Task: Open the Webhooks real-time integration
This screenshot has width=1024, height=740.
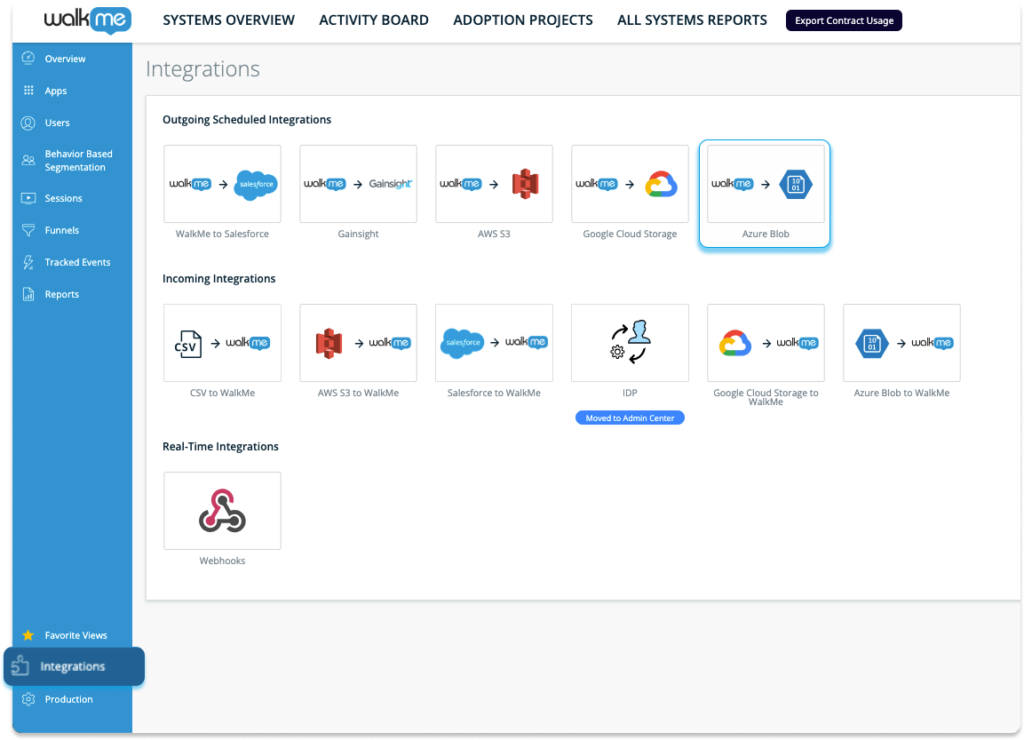Action: pyautogui.click(x=222, y=510)
